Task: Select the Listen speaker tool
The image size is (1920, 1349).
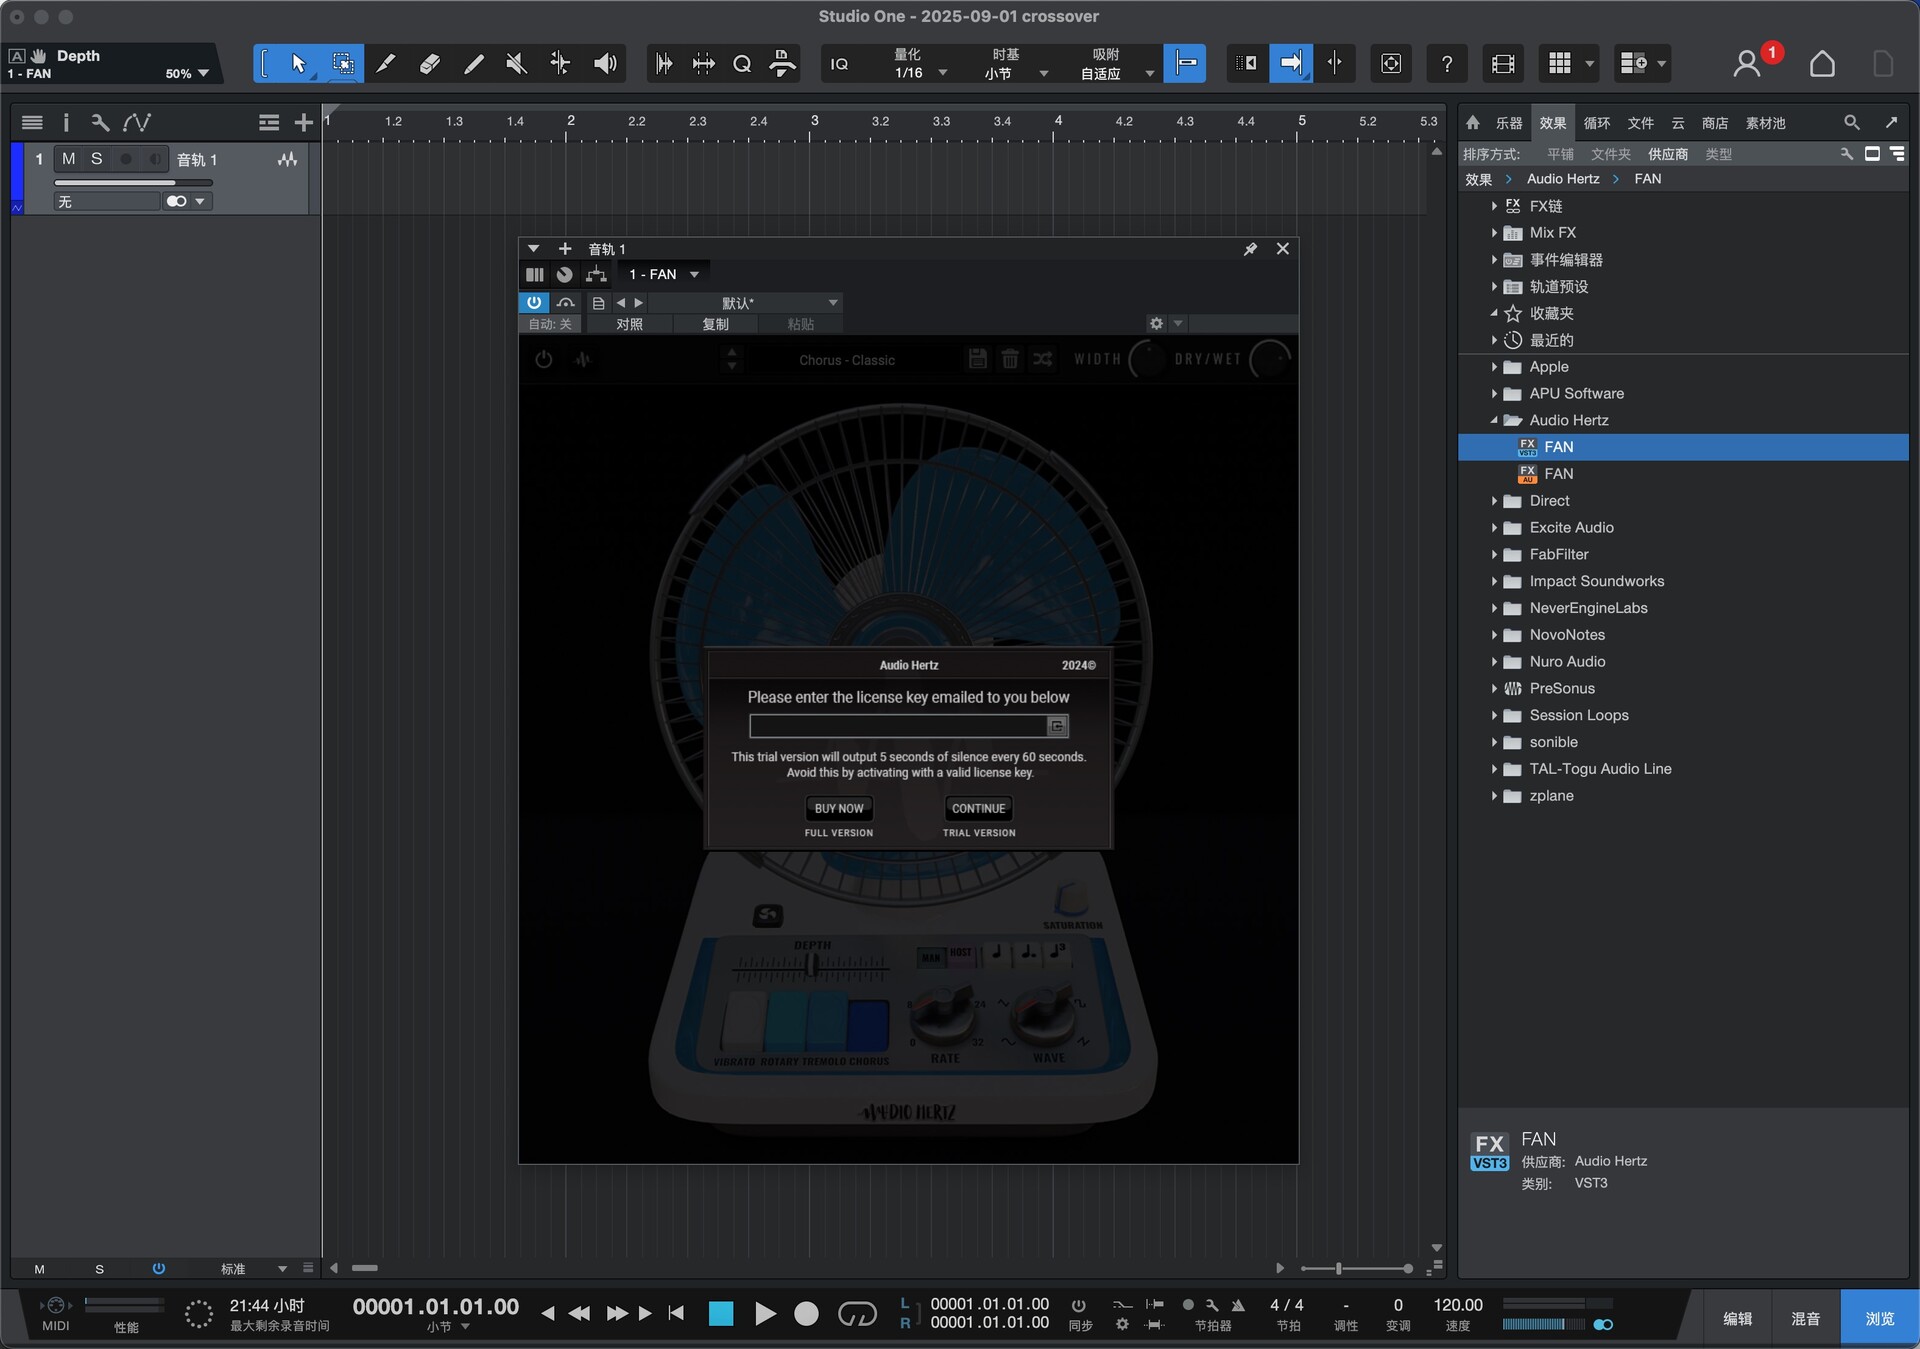Action: click(604, 64)
